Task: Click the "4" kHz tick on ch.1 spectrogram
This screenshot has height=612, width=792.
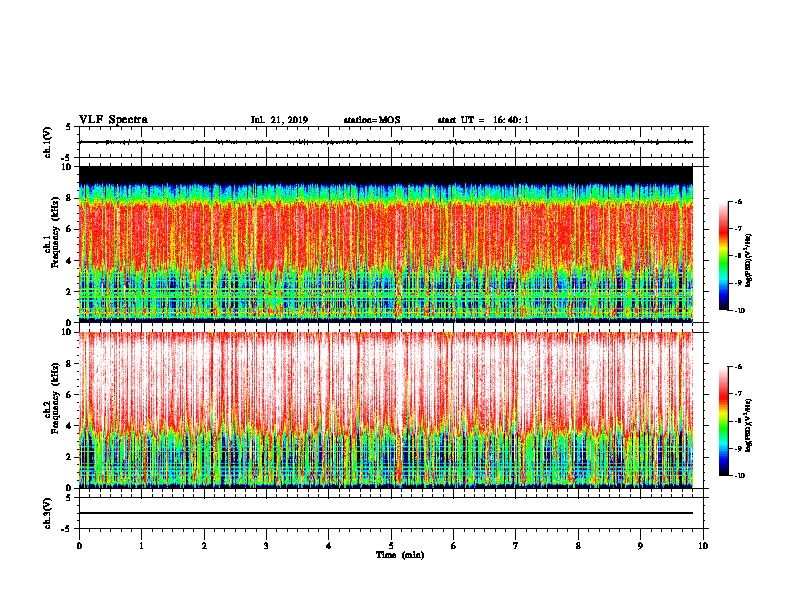Action: tap(69, 261)
